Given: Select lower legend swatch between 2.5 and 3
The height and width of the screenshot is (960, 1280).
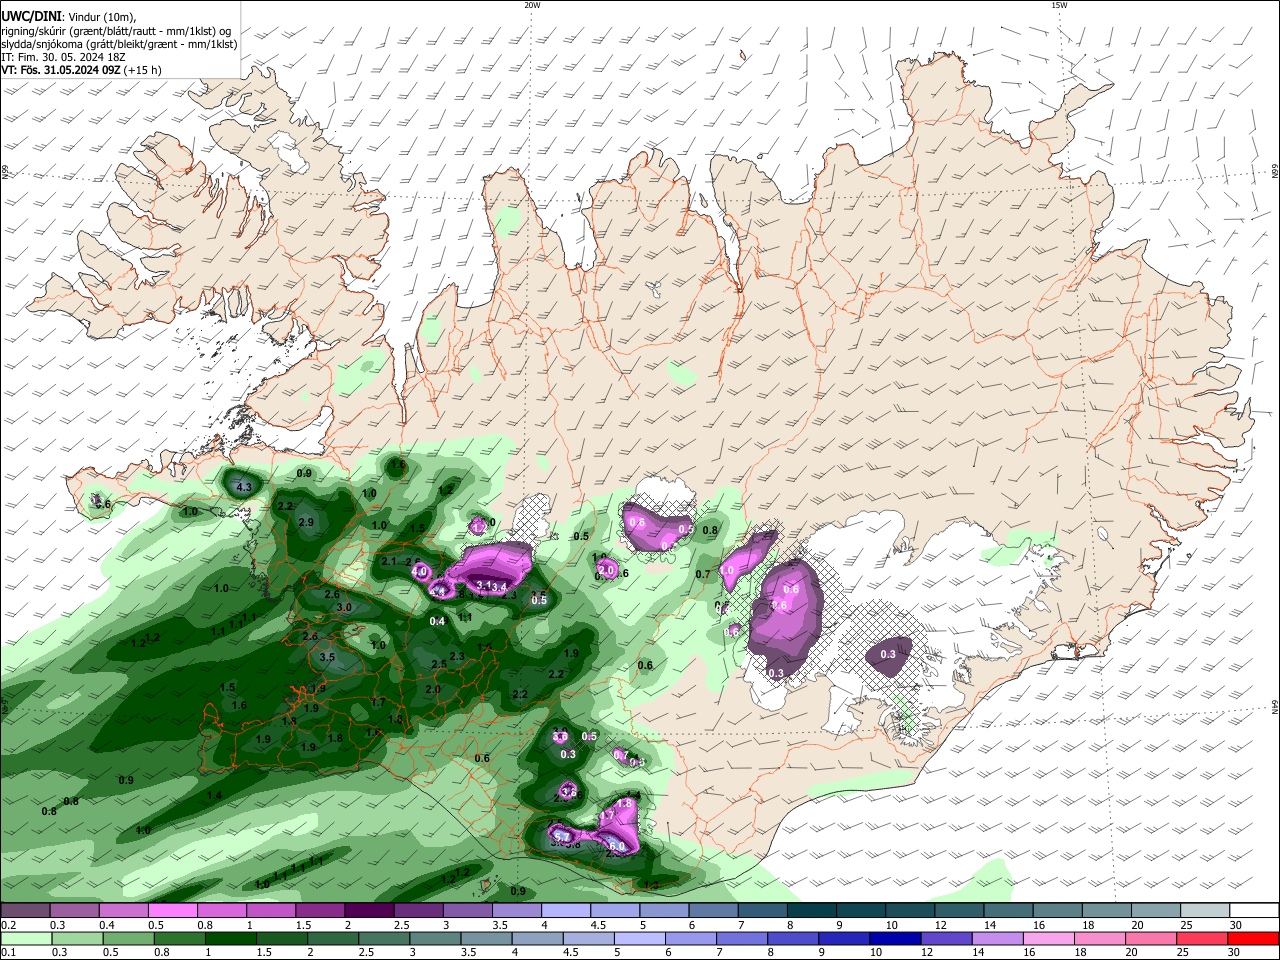Looking at the screenshot, I should click(383, 938).
